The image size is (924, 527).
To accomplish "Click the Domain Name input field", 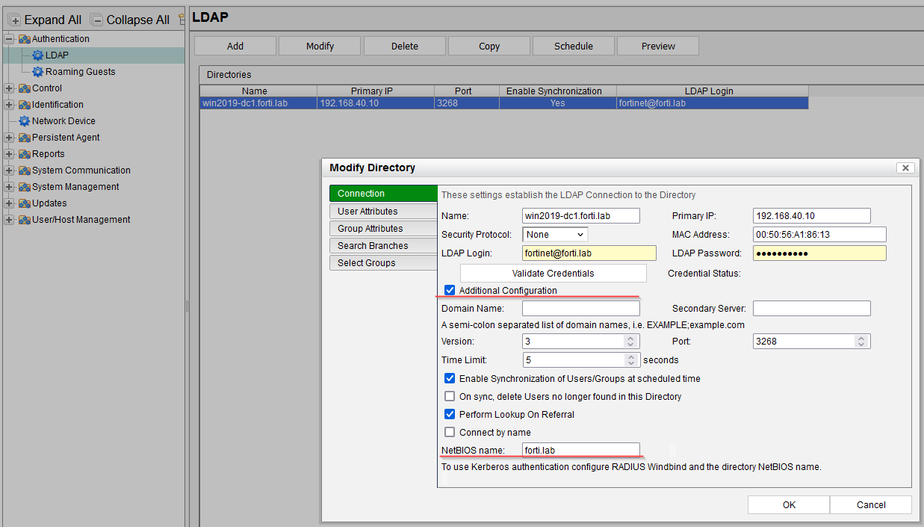I will (581, 308).
